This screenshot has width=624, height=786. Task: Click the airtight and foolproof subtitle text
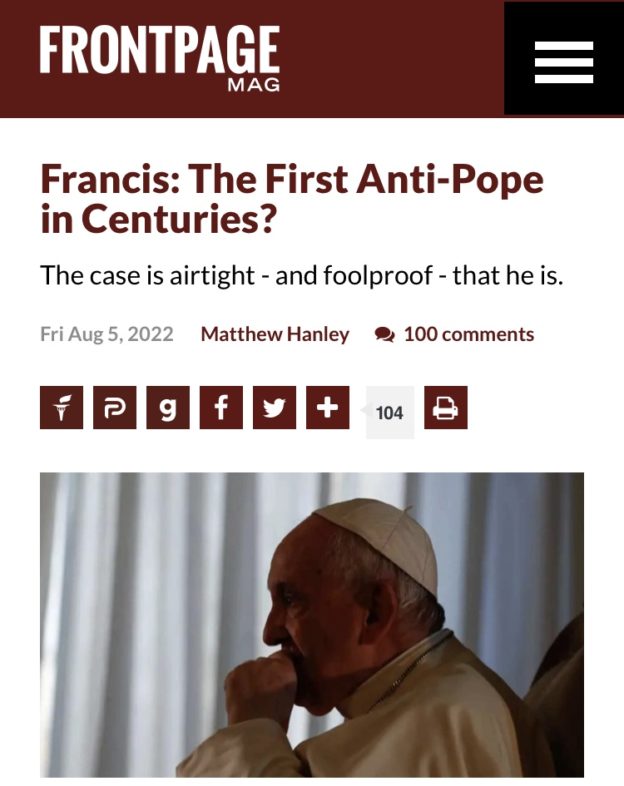pyautogui.click(x=302, y=275)
